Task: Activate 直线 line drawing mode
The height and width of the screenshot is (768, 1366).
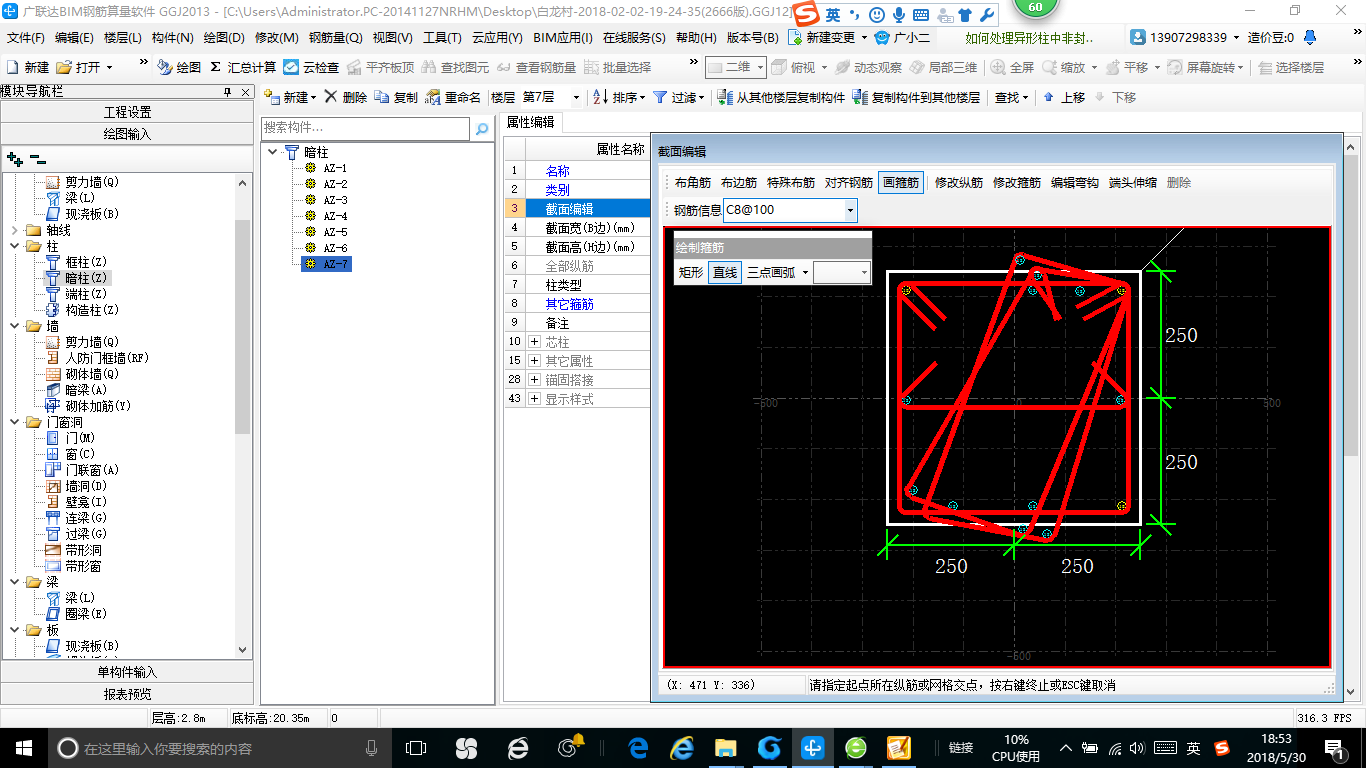Action: [725, 272]
